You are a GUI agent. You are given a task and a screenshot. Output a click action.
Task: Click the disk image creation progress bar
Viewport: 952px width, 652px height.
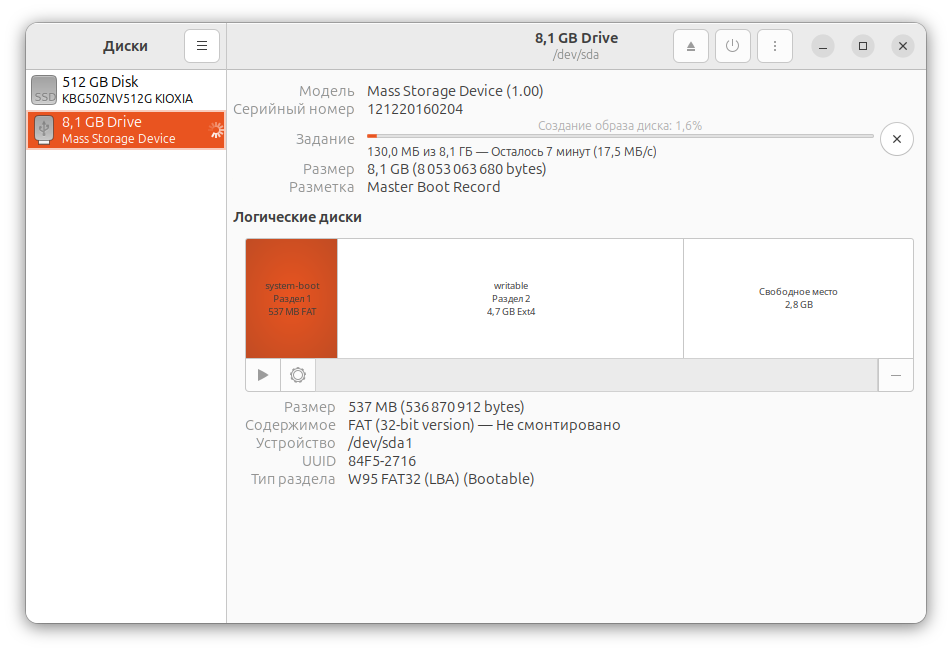(x=620, y=136)
